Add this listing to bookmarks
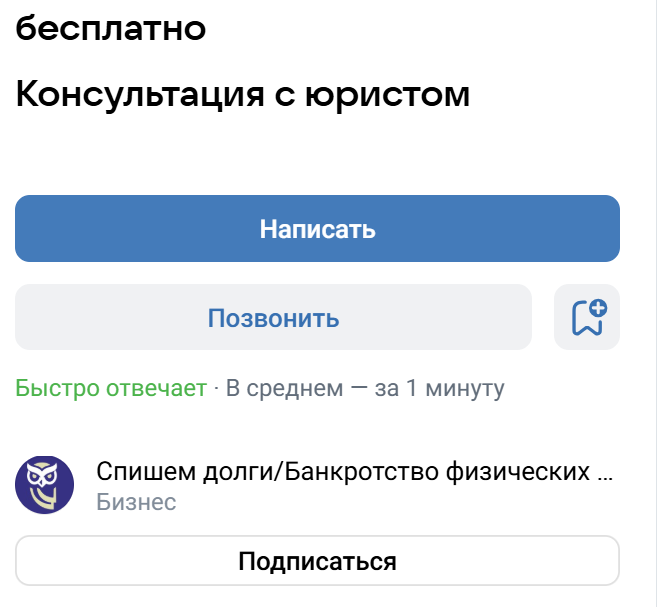This screenshot has width=657, height=607. pos(587,318)
